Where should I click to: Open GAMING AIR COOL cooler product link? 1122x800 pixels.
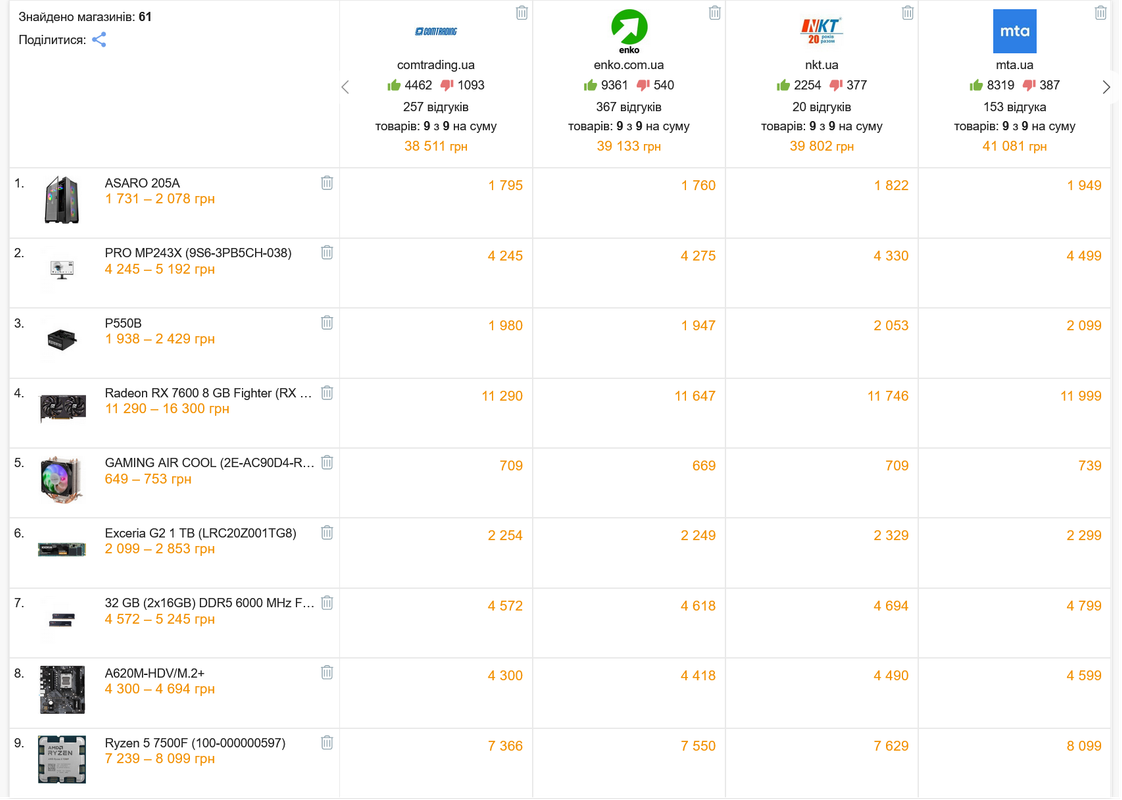click(x=210, y=463)
